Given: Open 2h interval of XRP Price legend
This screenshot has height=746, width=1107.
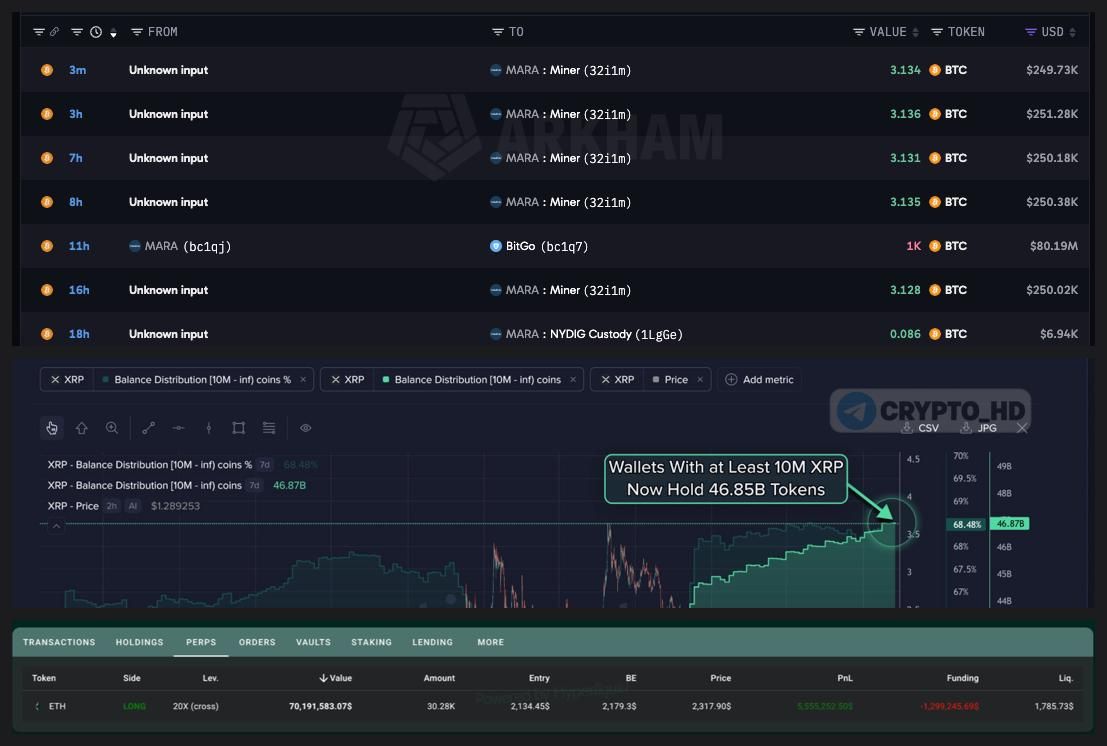Looking at the screenshot, I should point(112,505).
